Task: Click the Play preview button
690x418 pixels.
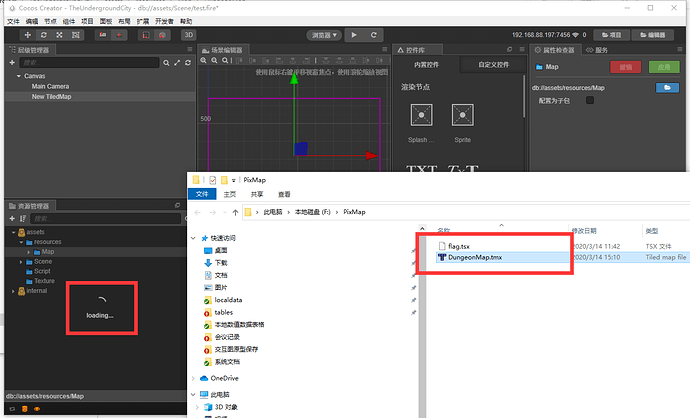Action: pyautogui.click(x=354, y=35)
